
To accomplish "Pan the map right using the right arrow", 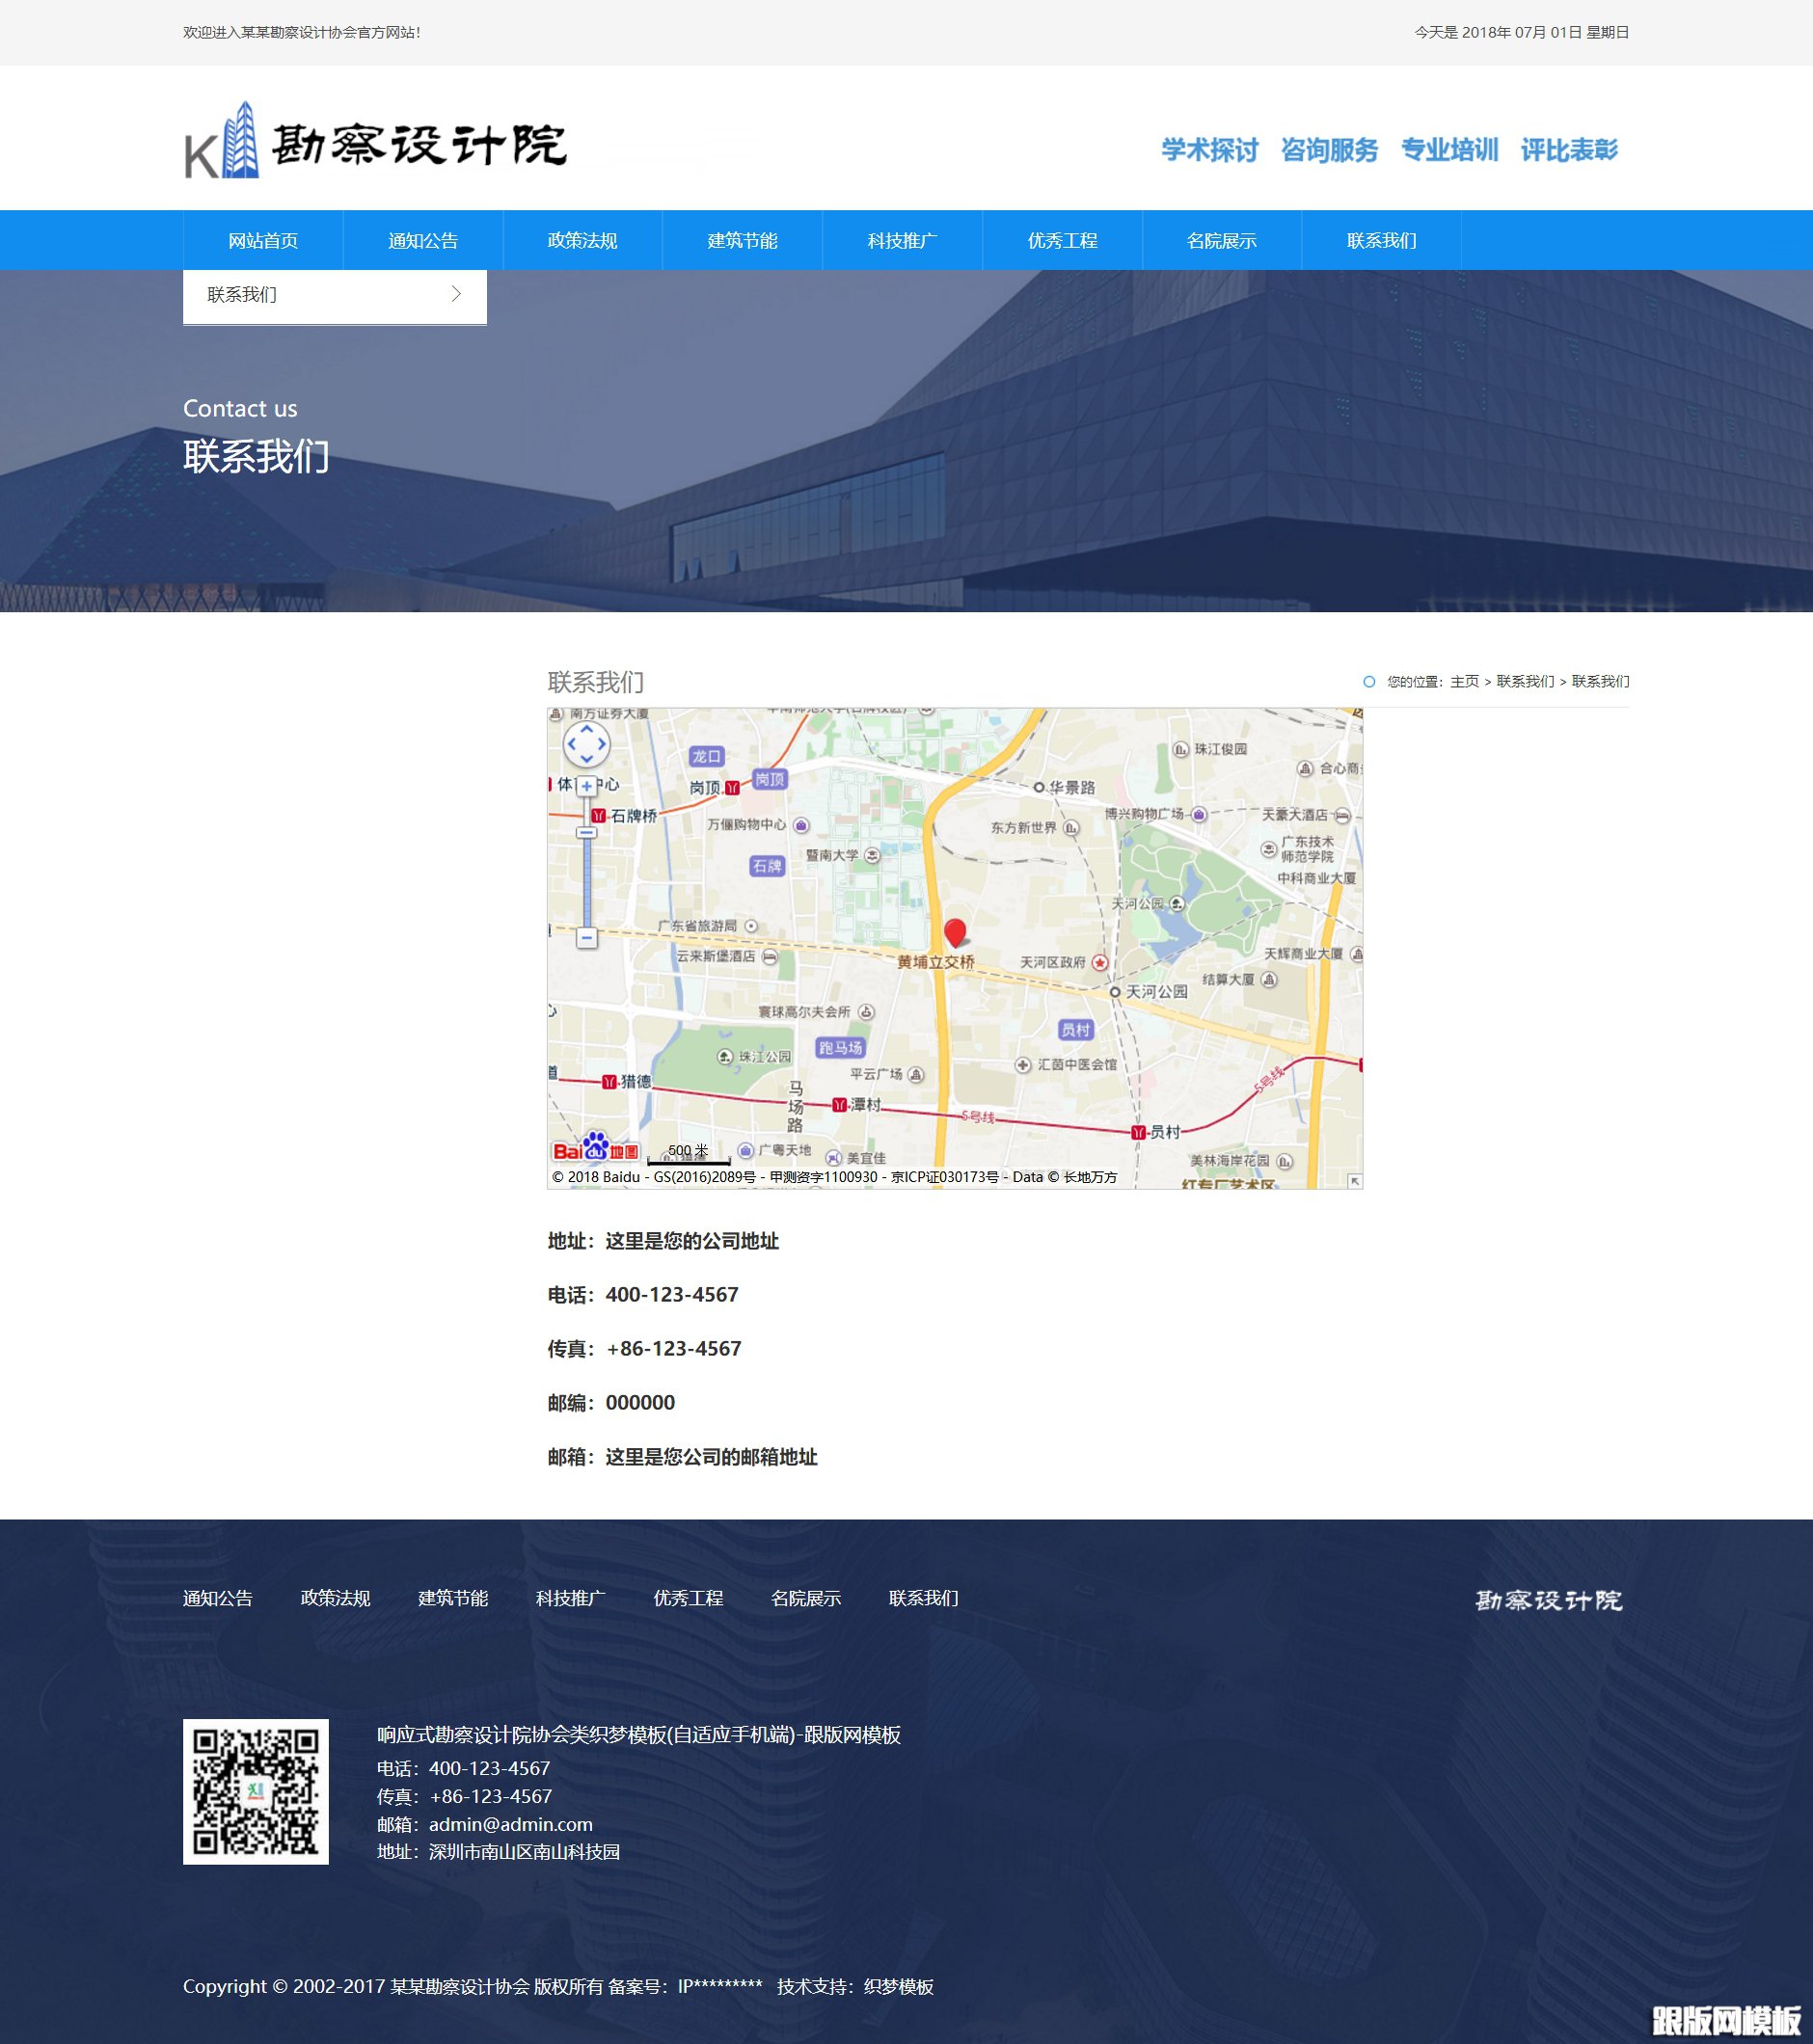I will pos(602,743).
